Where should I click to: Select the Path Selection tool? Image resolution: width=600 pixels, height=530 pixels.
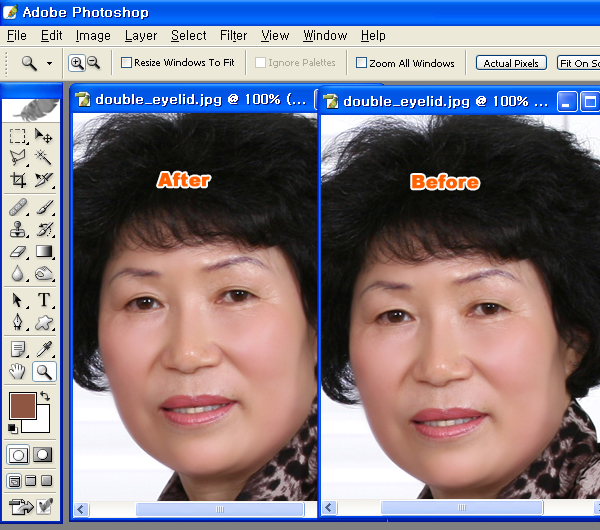(x=18, y=300)
